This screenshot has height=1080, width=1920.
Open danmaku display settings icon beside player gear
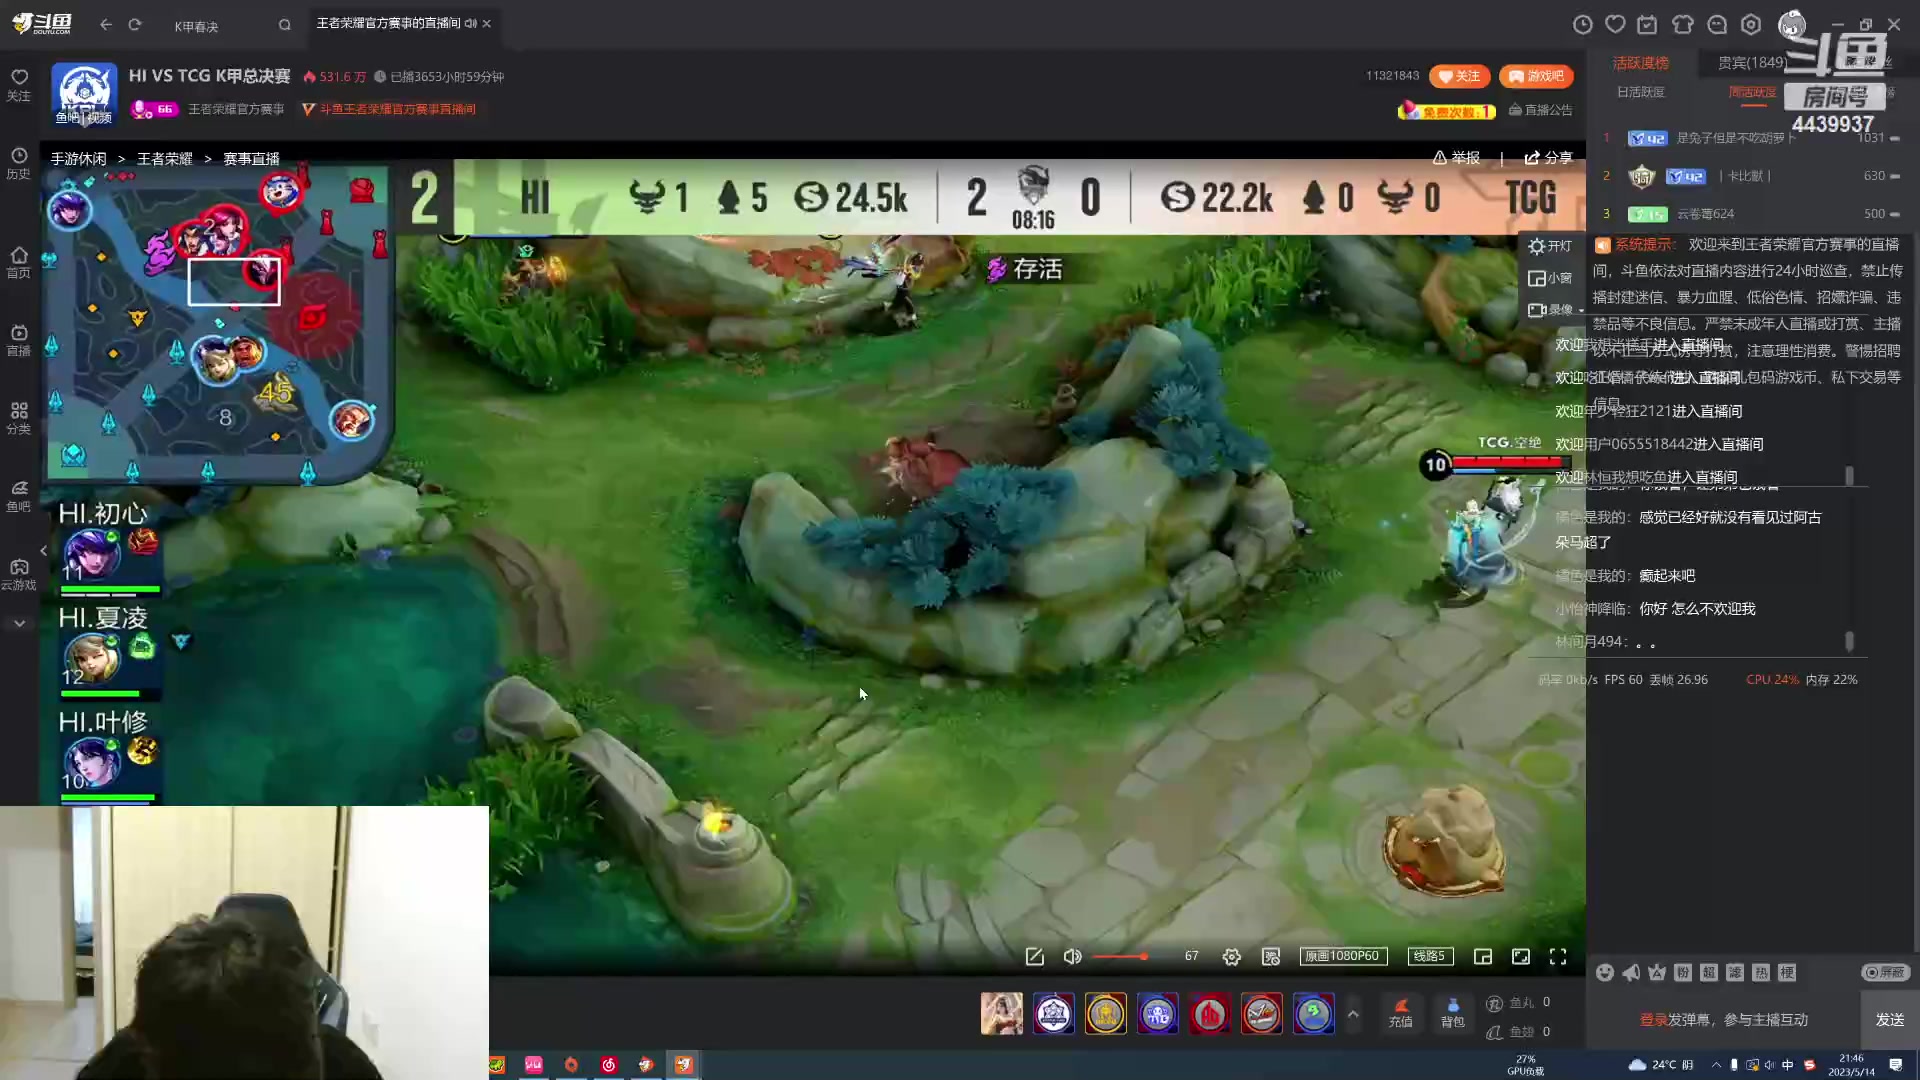[x=1271, y=957]
